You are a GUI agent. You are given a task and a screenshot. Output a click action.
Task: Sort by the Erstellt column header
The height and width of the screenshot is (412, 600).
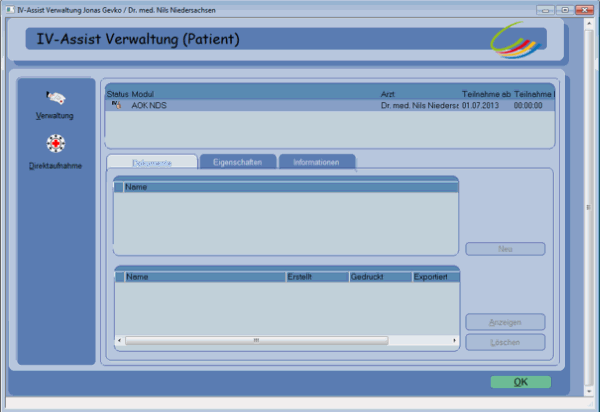click(315, 276)
